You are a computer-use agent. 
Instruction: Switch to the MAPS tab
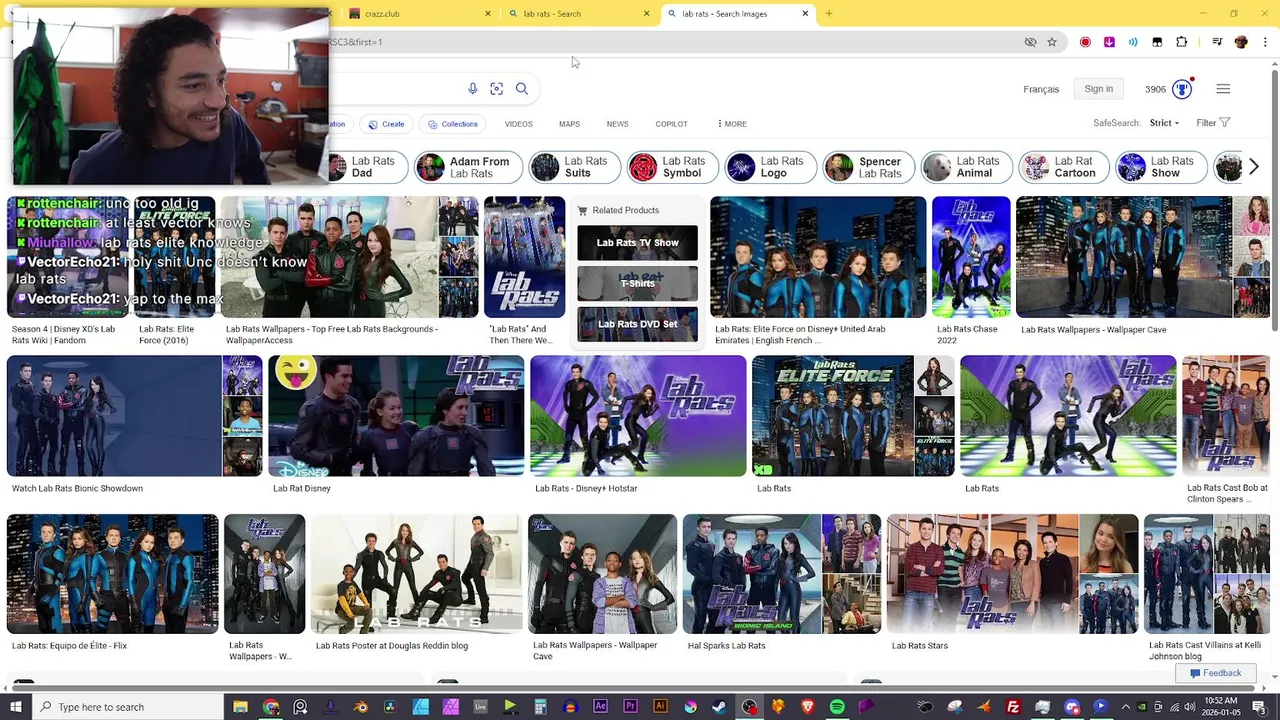569,124
